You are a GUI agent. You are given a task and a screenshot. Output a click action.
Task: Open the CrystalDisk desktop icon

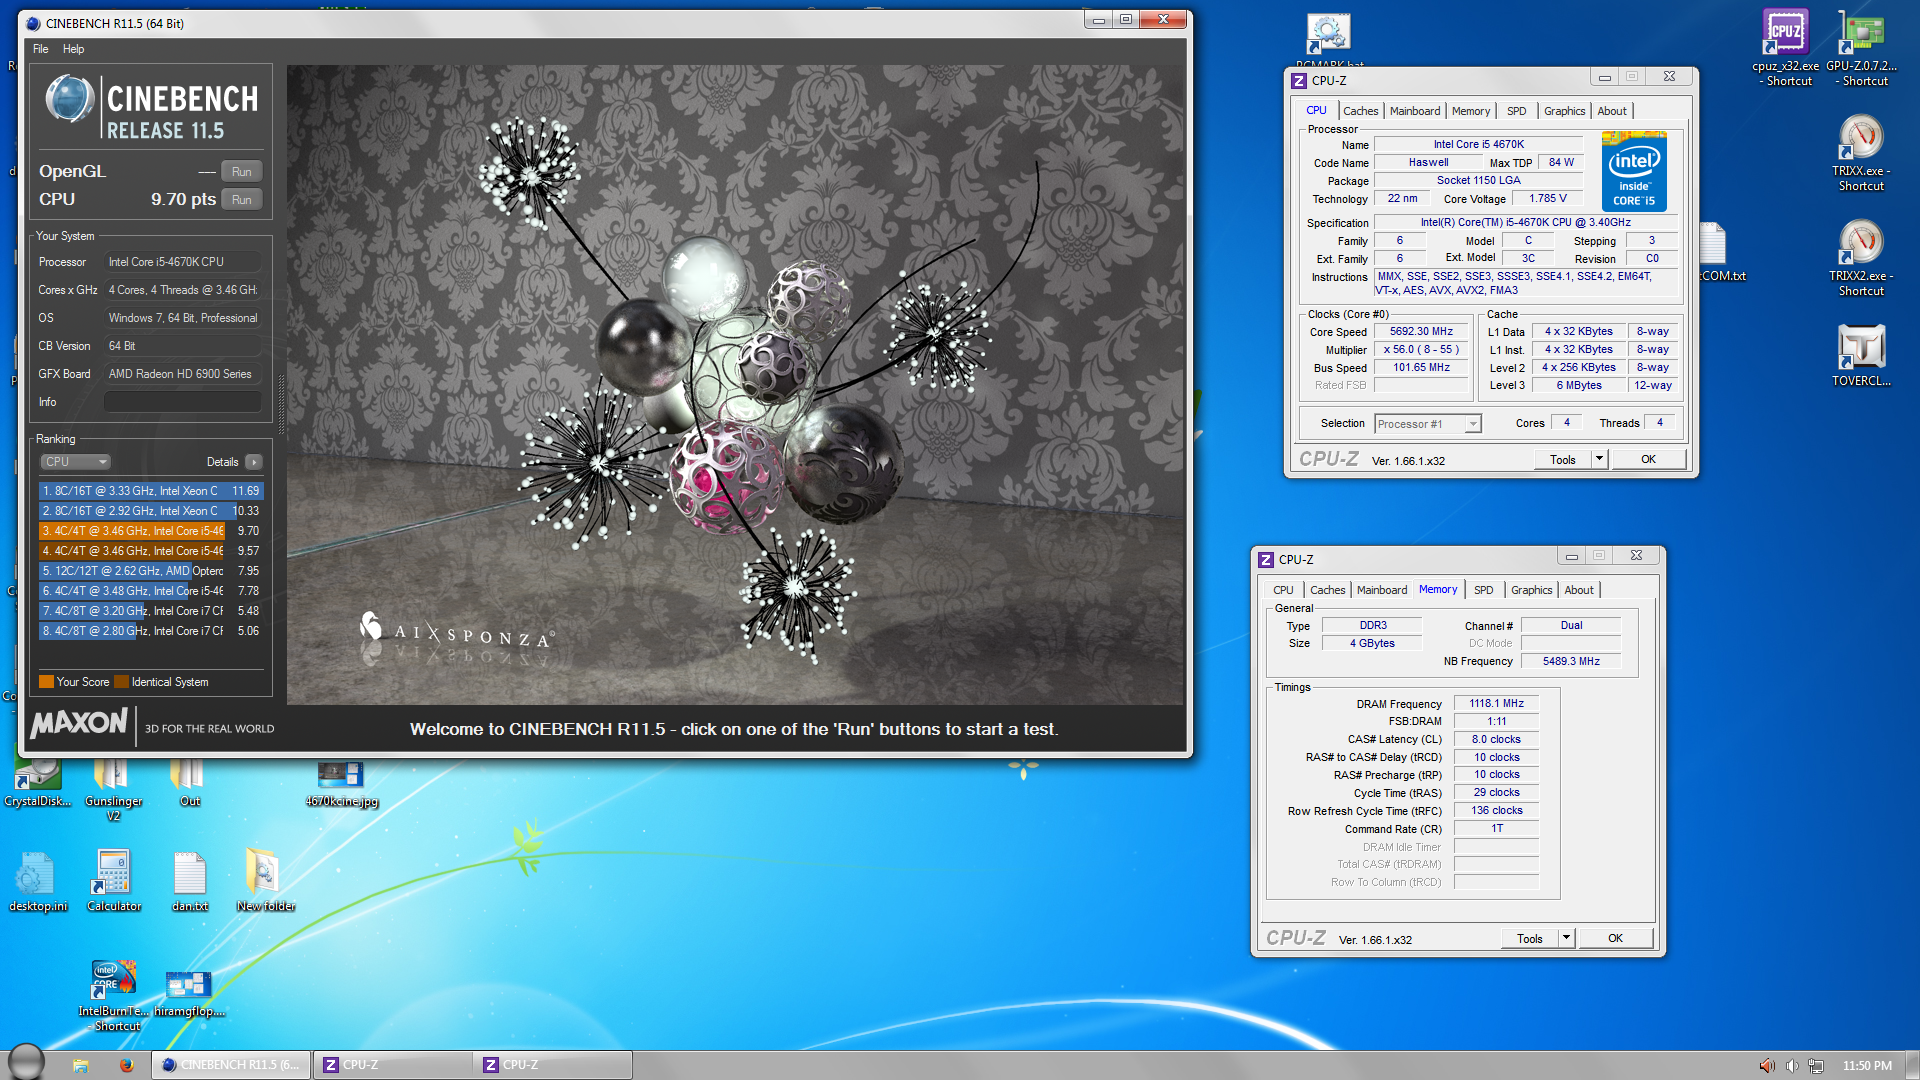(x=38, y=775)
